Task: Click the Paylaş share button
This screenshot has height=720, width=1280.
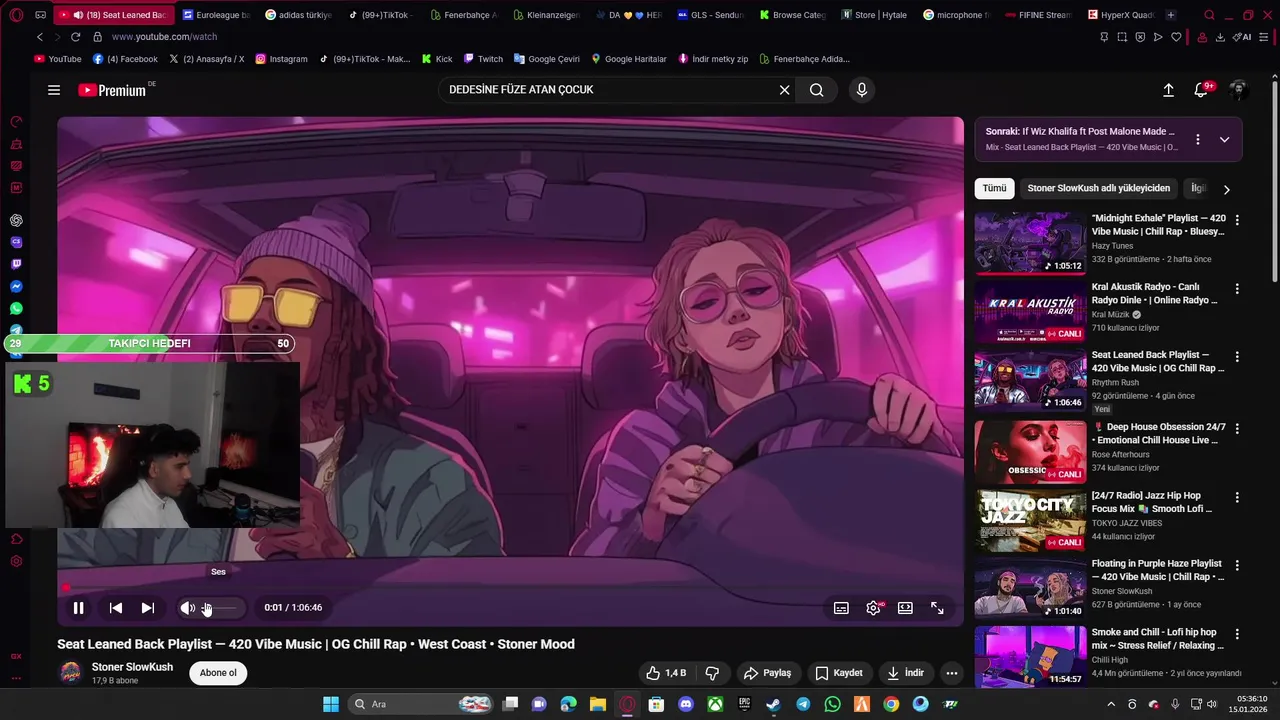Action: click(x=767, y=673)
